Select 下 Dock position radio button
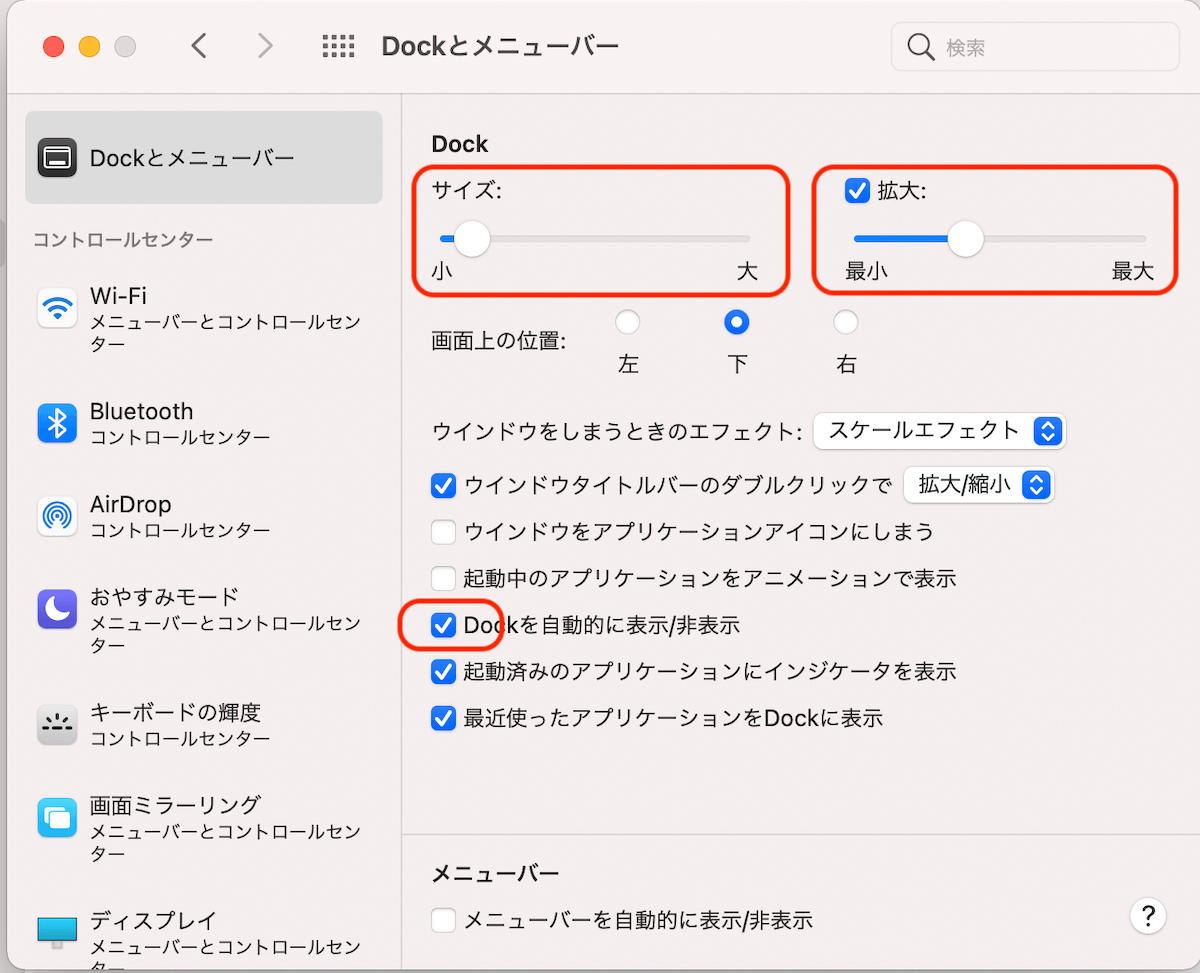1200x973 pixels. (737, 322)
